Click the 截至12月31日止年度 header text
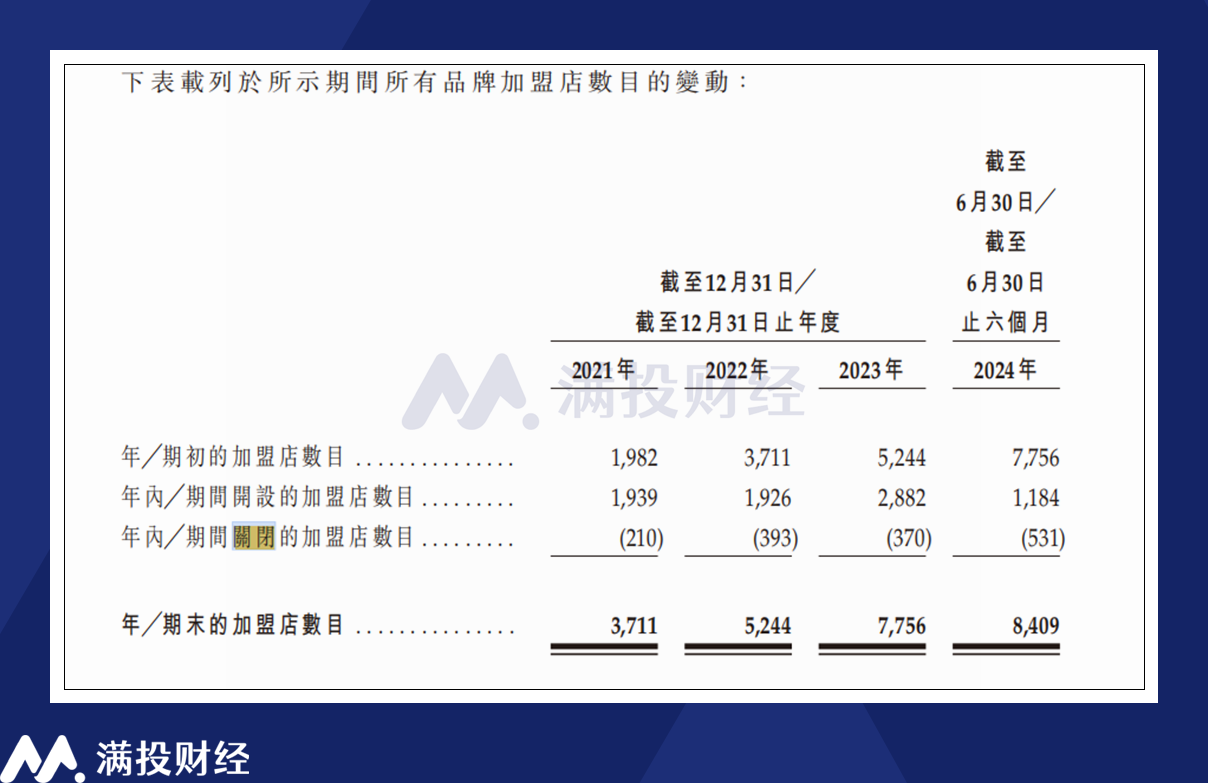 (737, 322)
